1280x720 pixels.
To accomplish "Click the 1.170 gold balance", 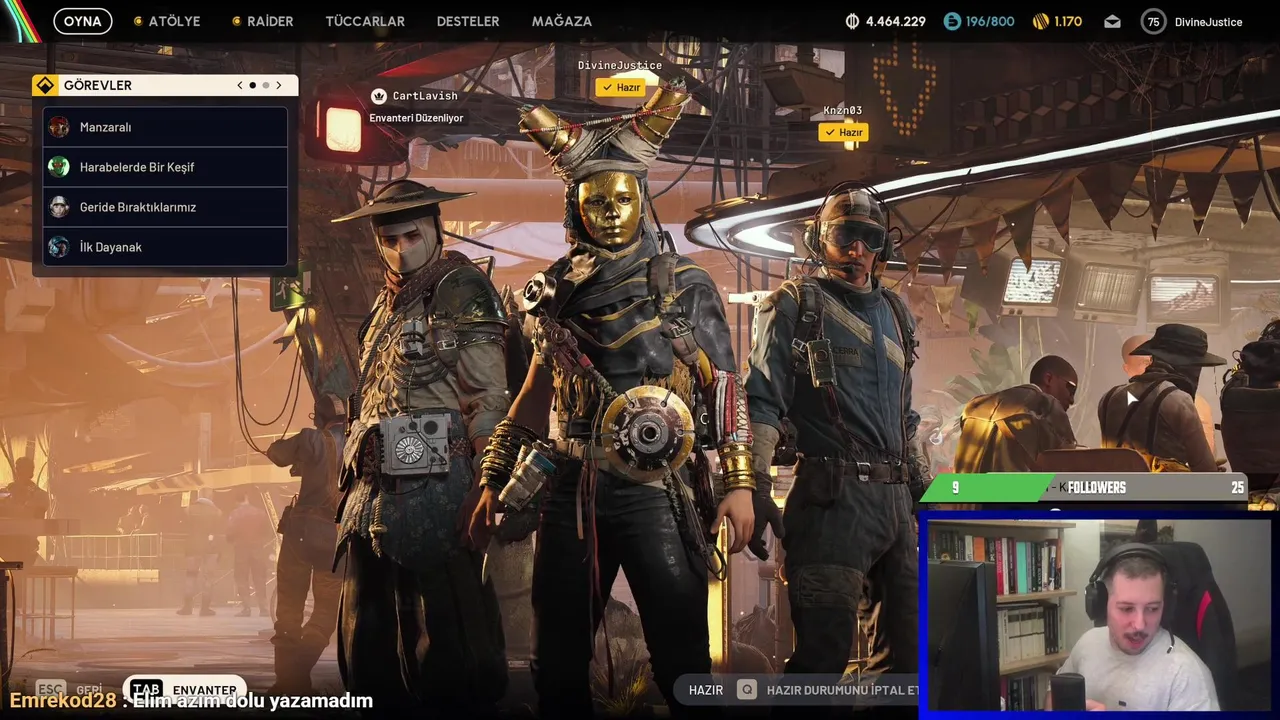I will point(1068,21).
